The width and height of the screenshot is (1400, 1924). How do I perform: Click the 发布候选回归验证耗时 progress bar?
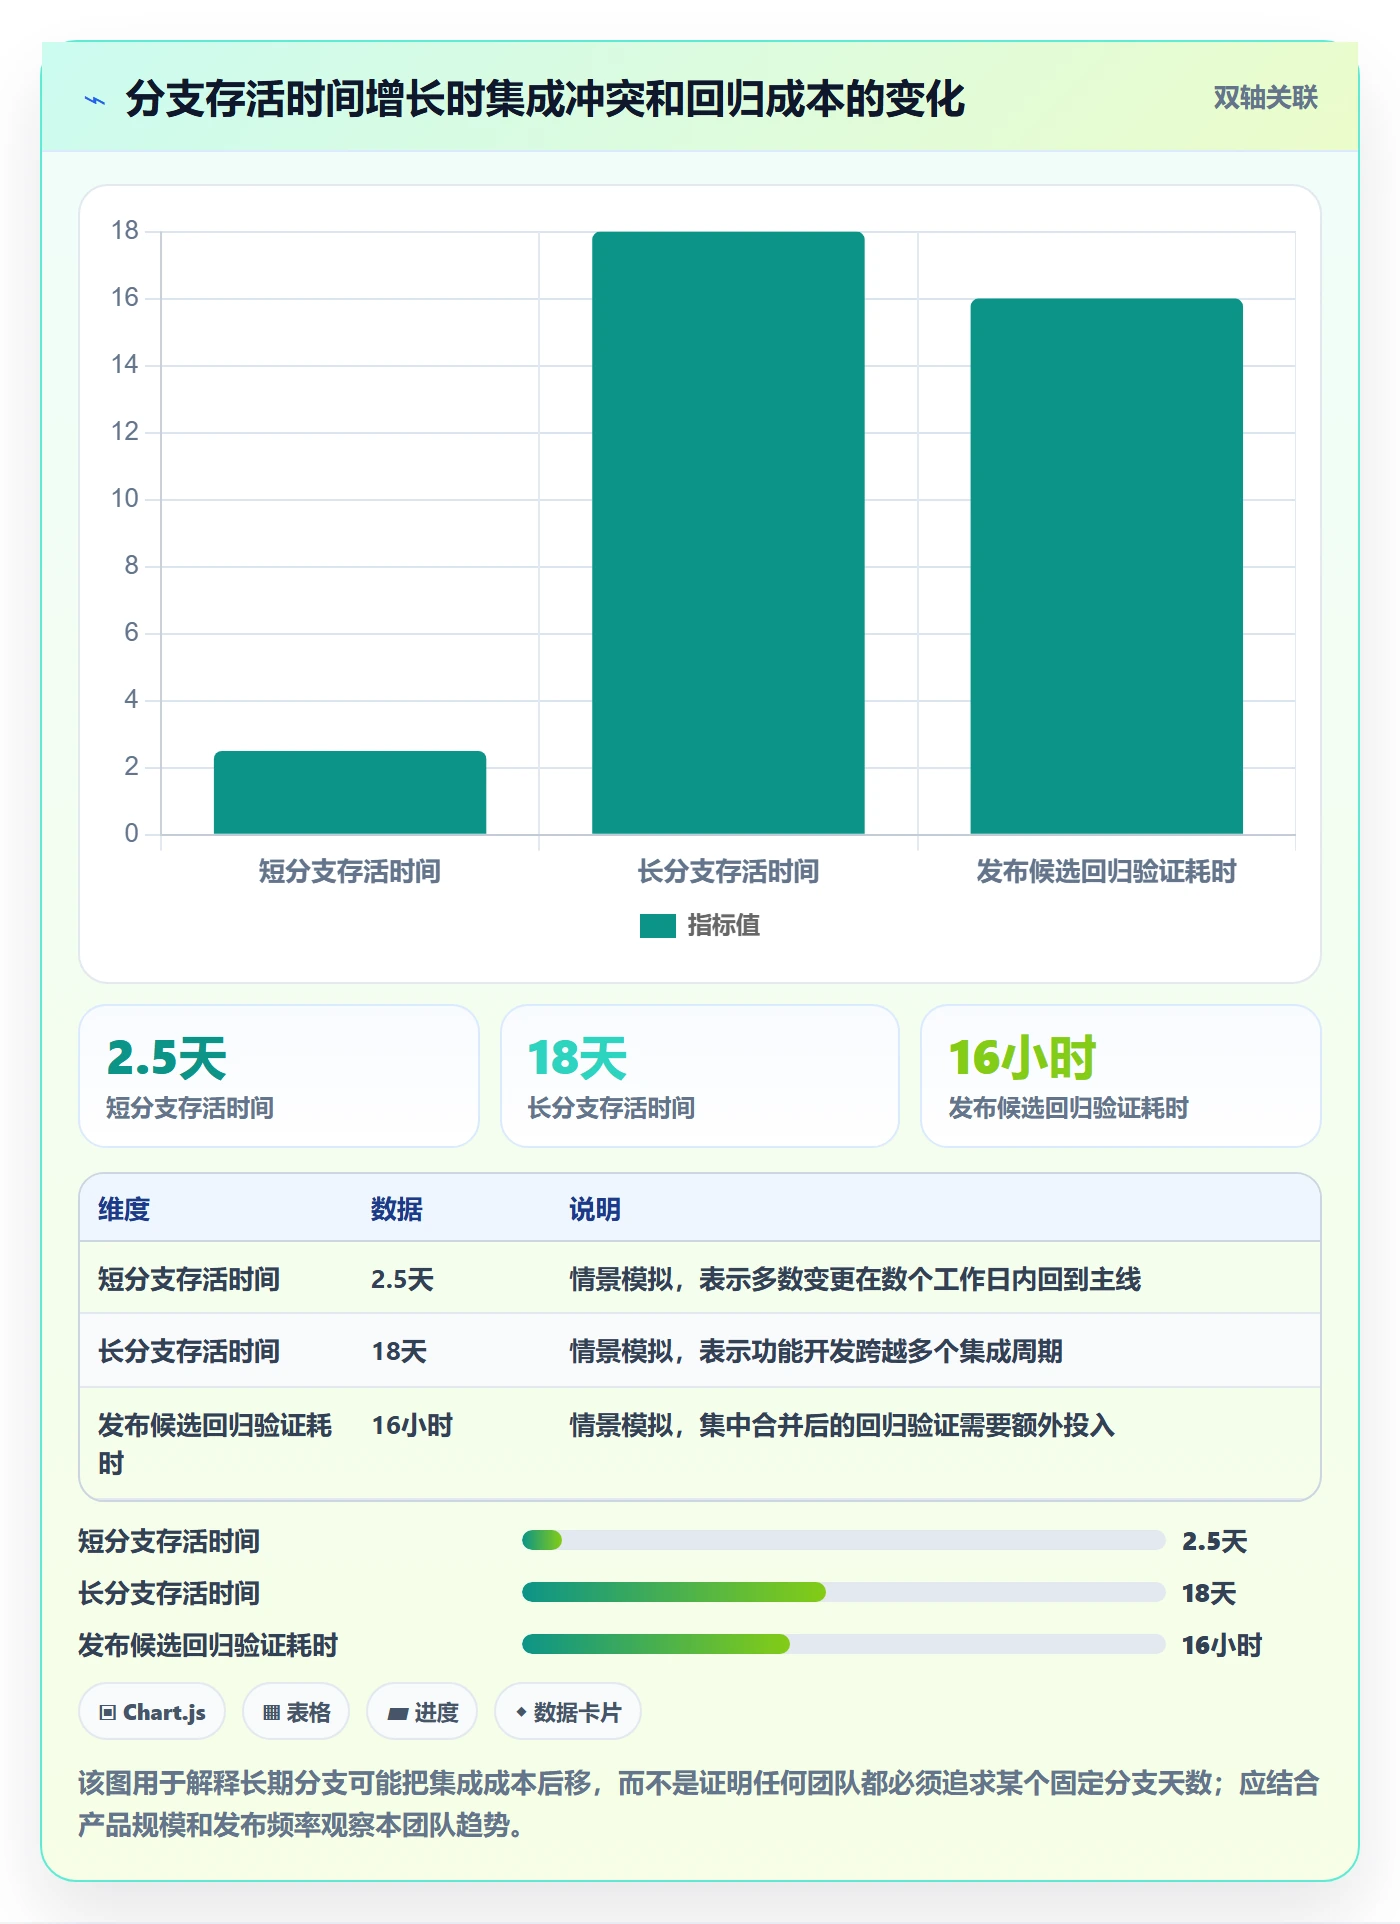(x=843, y=1644)
